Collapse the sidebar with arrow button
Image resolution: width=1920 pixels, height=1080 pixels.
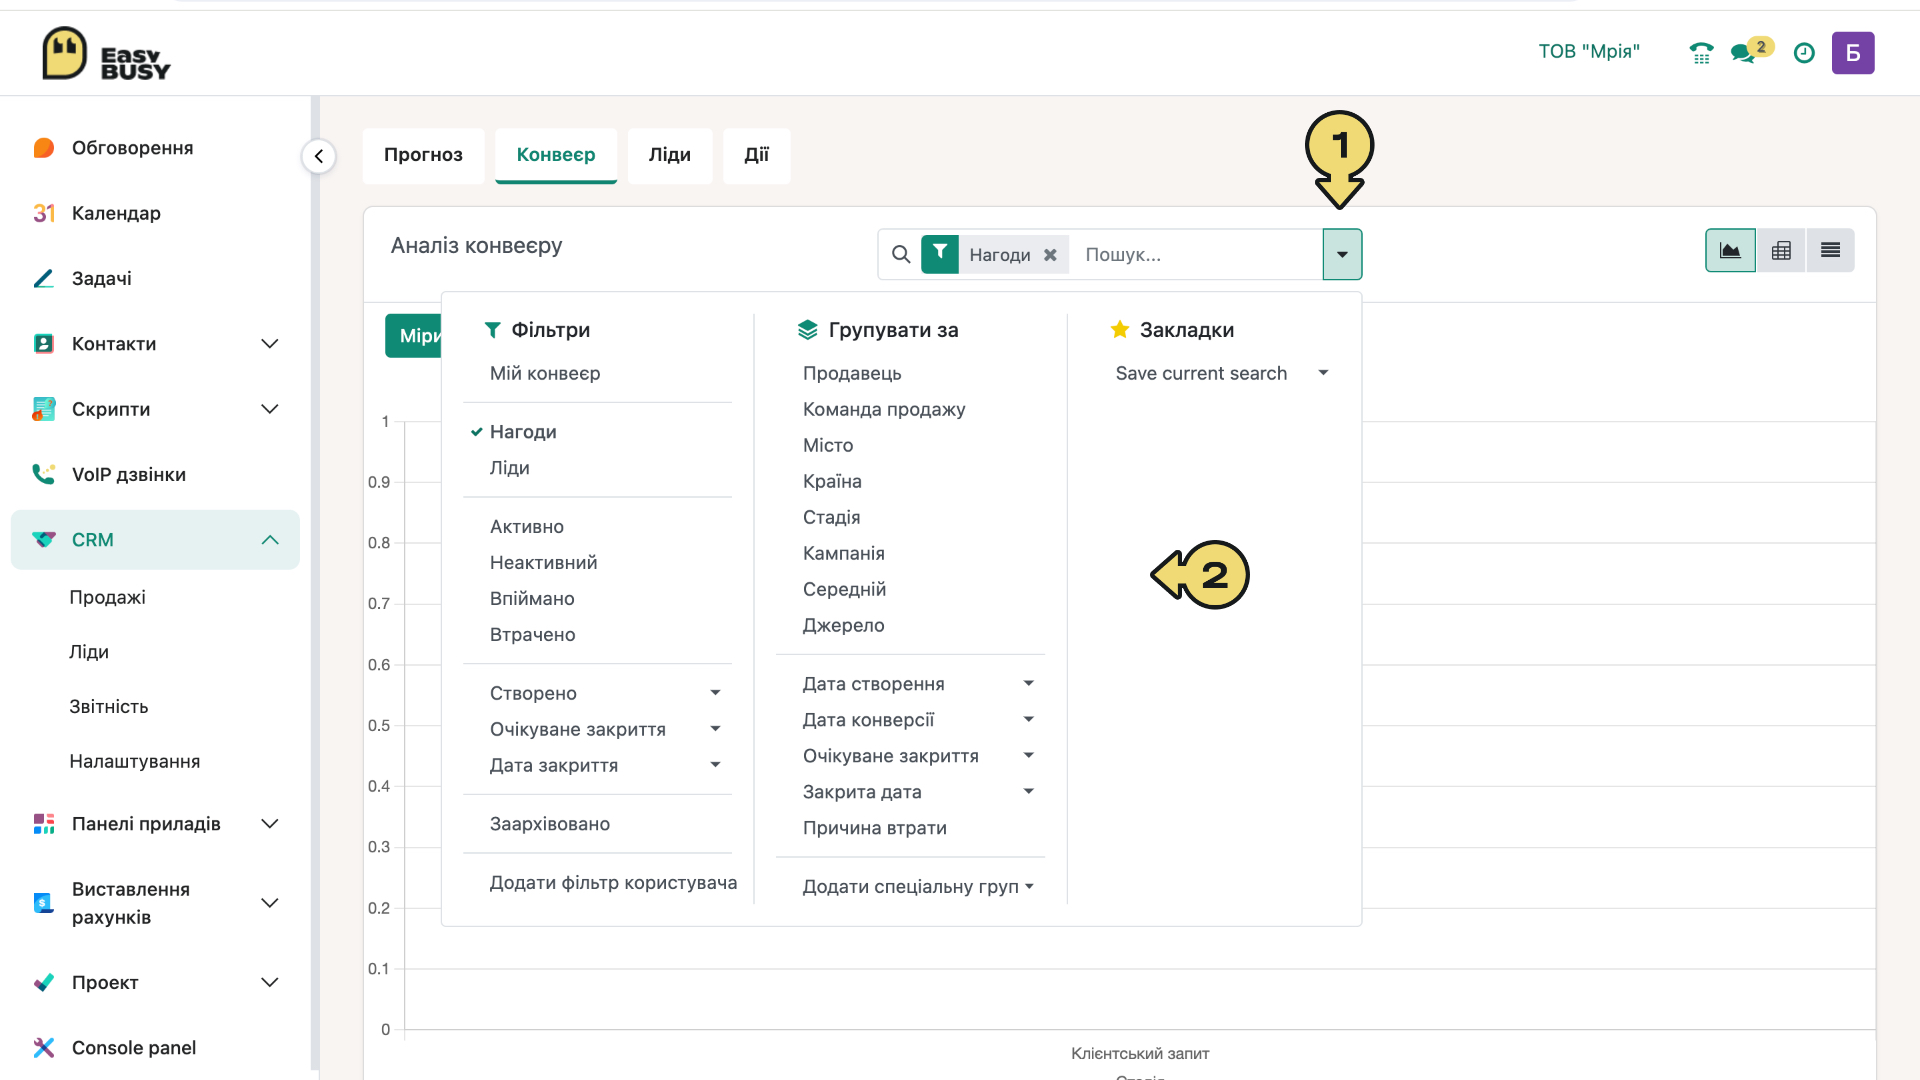click(x=319, y=156)
